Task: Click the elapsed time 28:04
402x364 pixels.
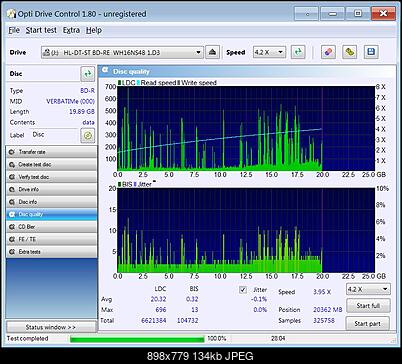Action: [x=278, y=338]
